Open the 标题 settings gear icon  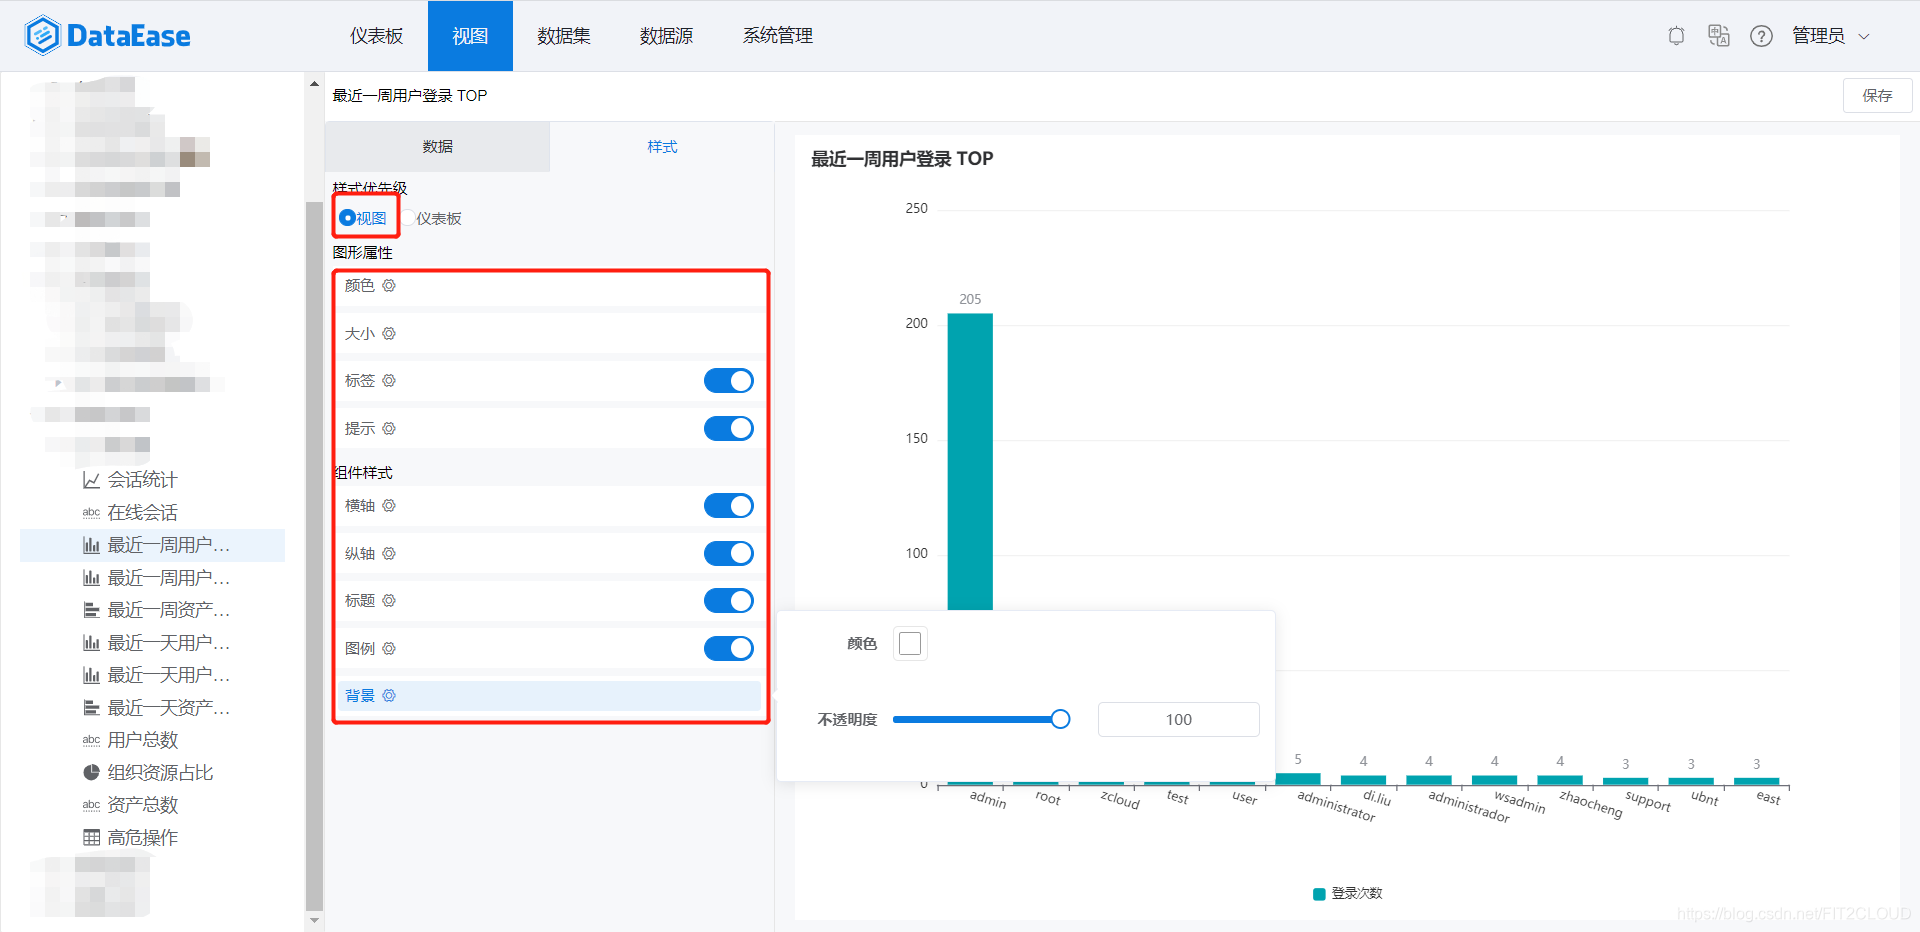pyautogui.click(x=389, y=601)
